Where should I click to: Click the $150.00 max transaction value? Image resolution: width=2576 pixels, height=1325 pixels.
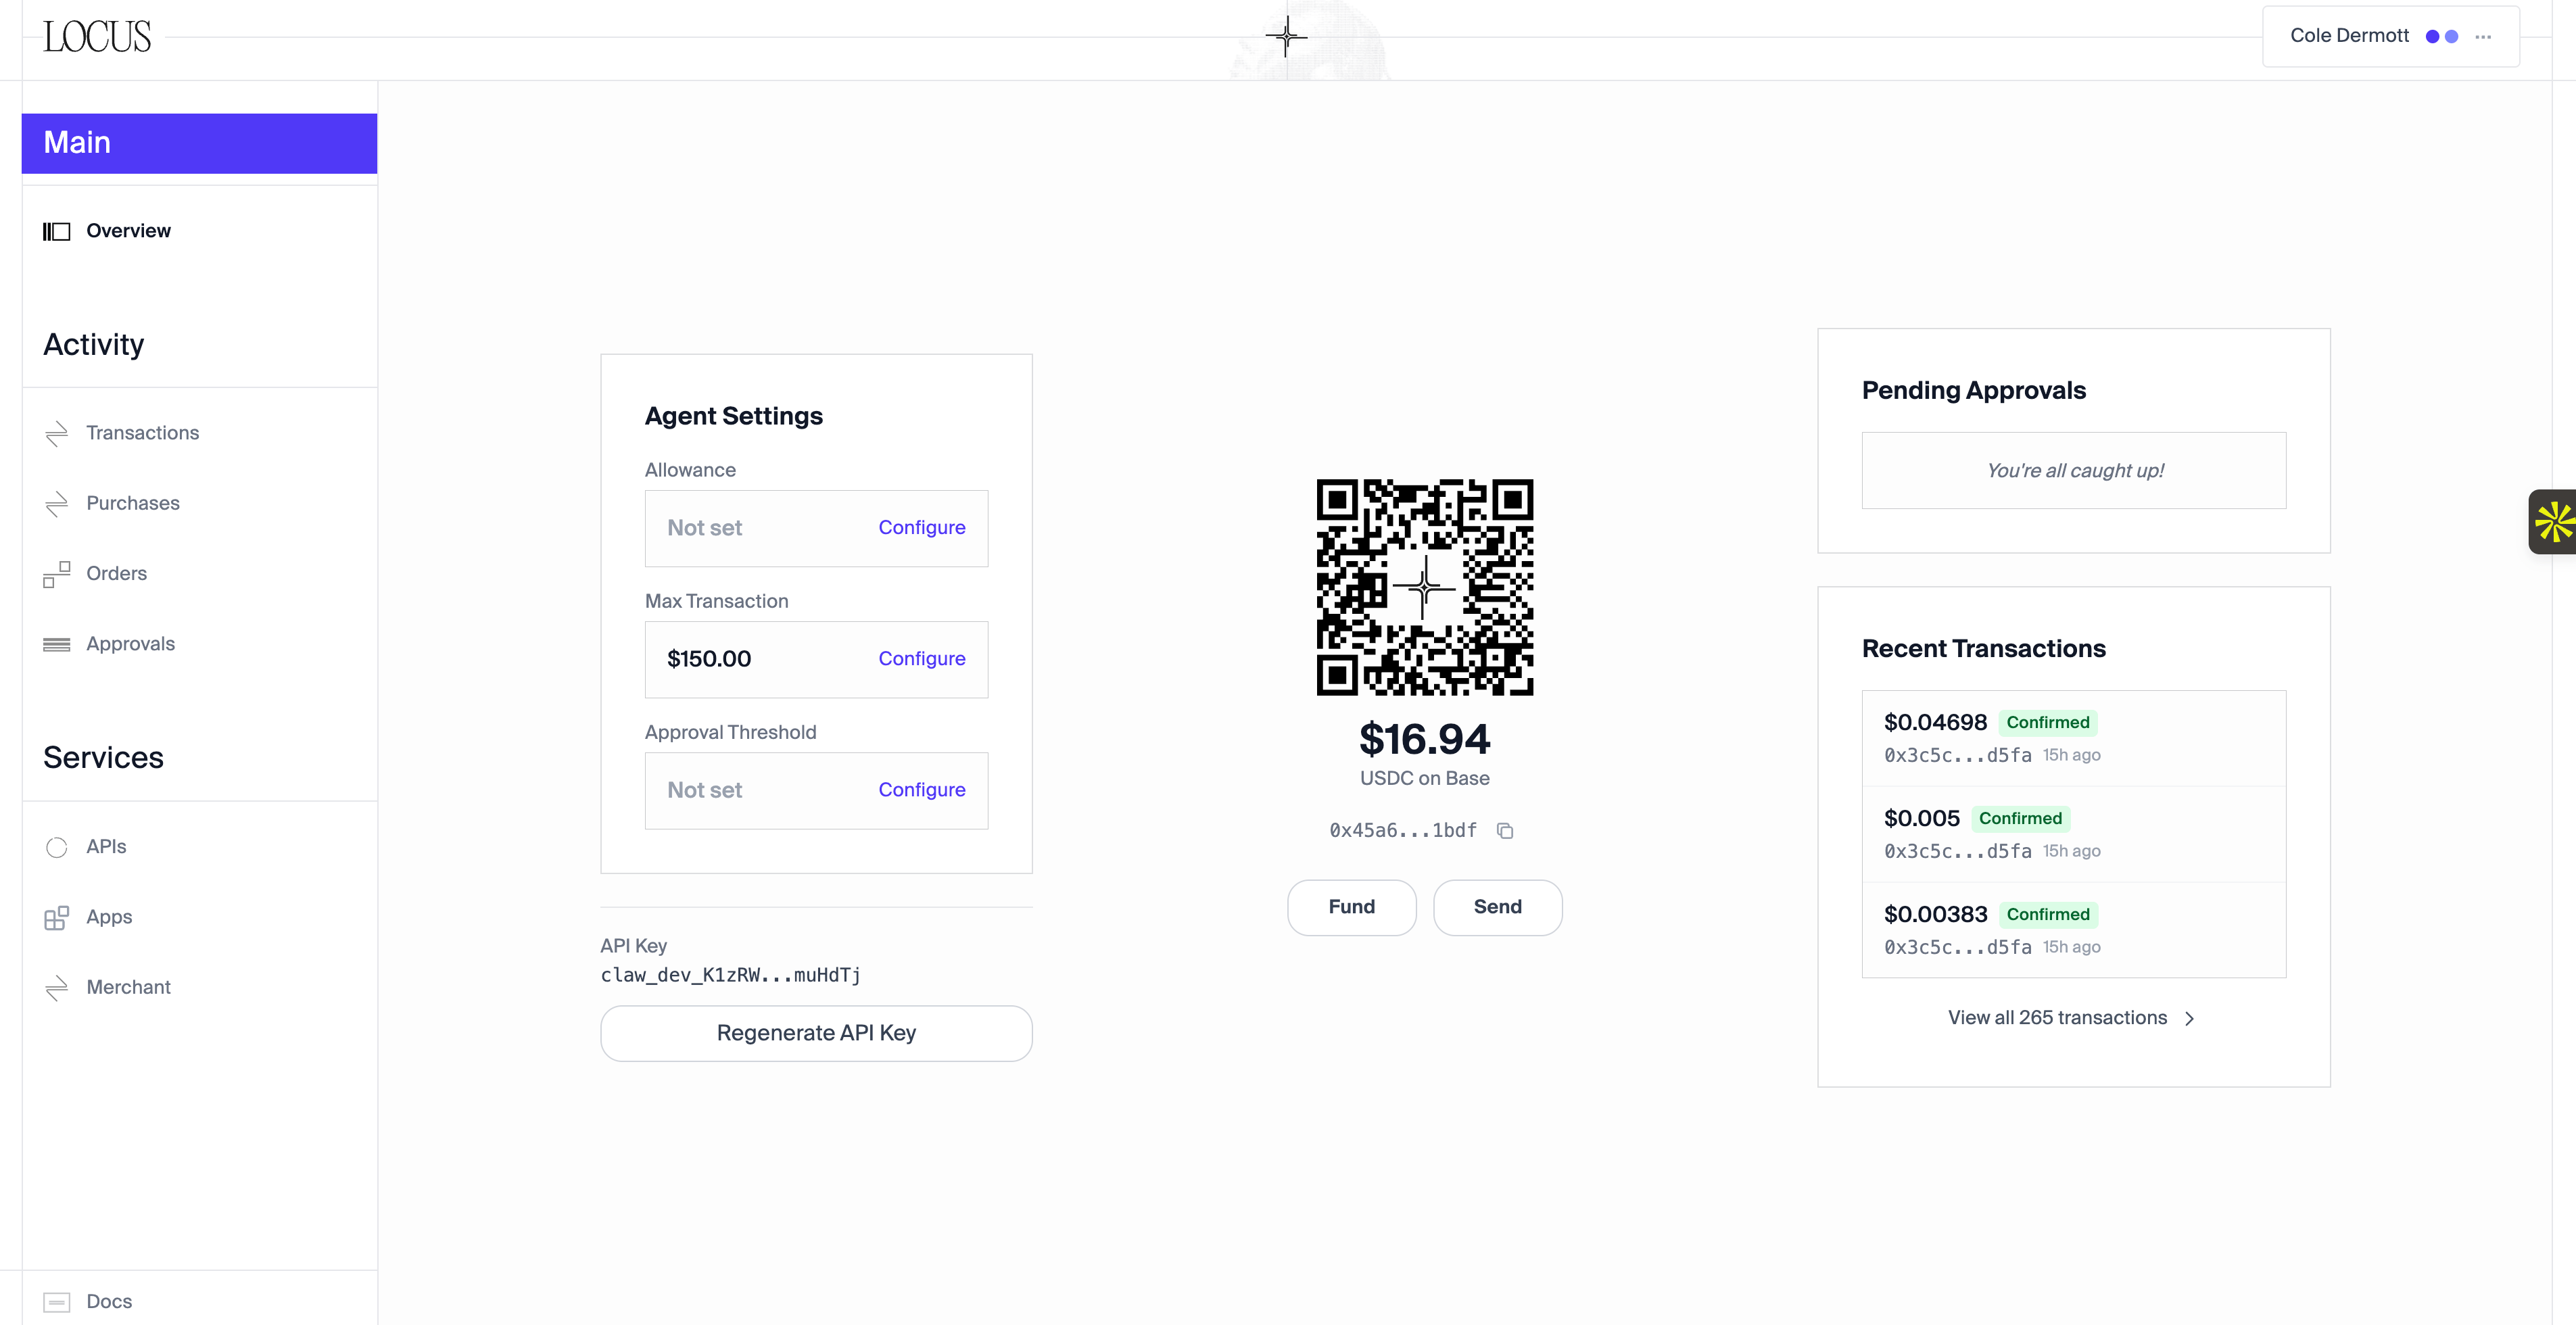pyautogui.click(x=709, y=659)
